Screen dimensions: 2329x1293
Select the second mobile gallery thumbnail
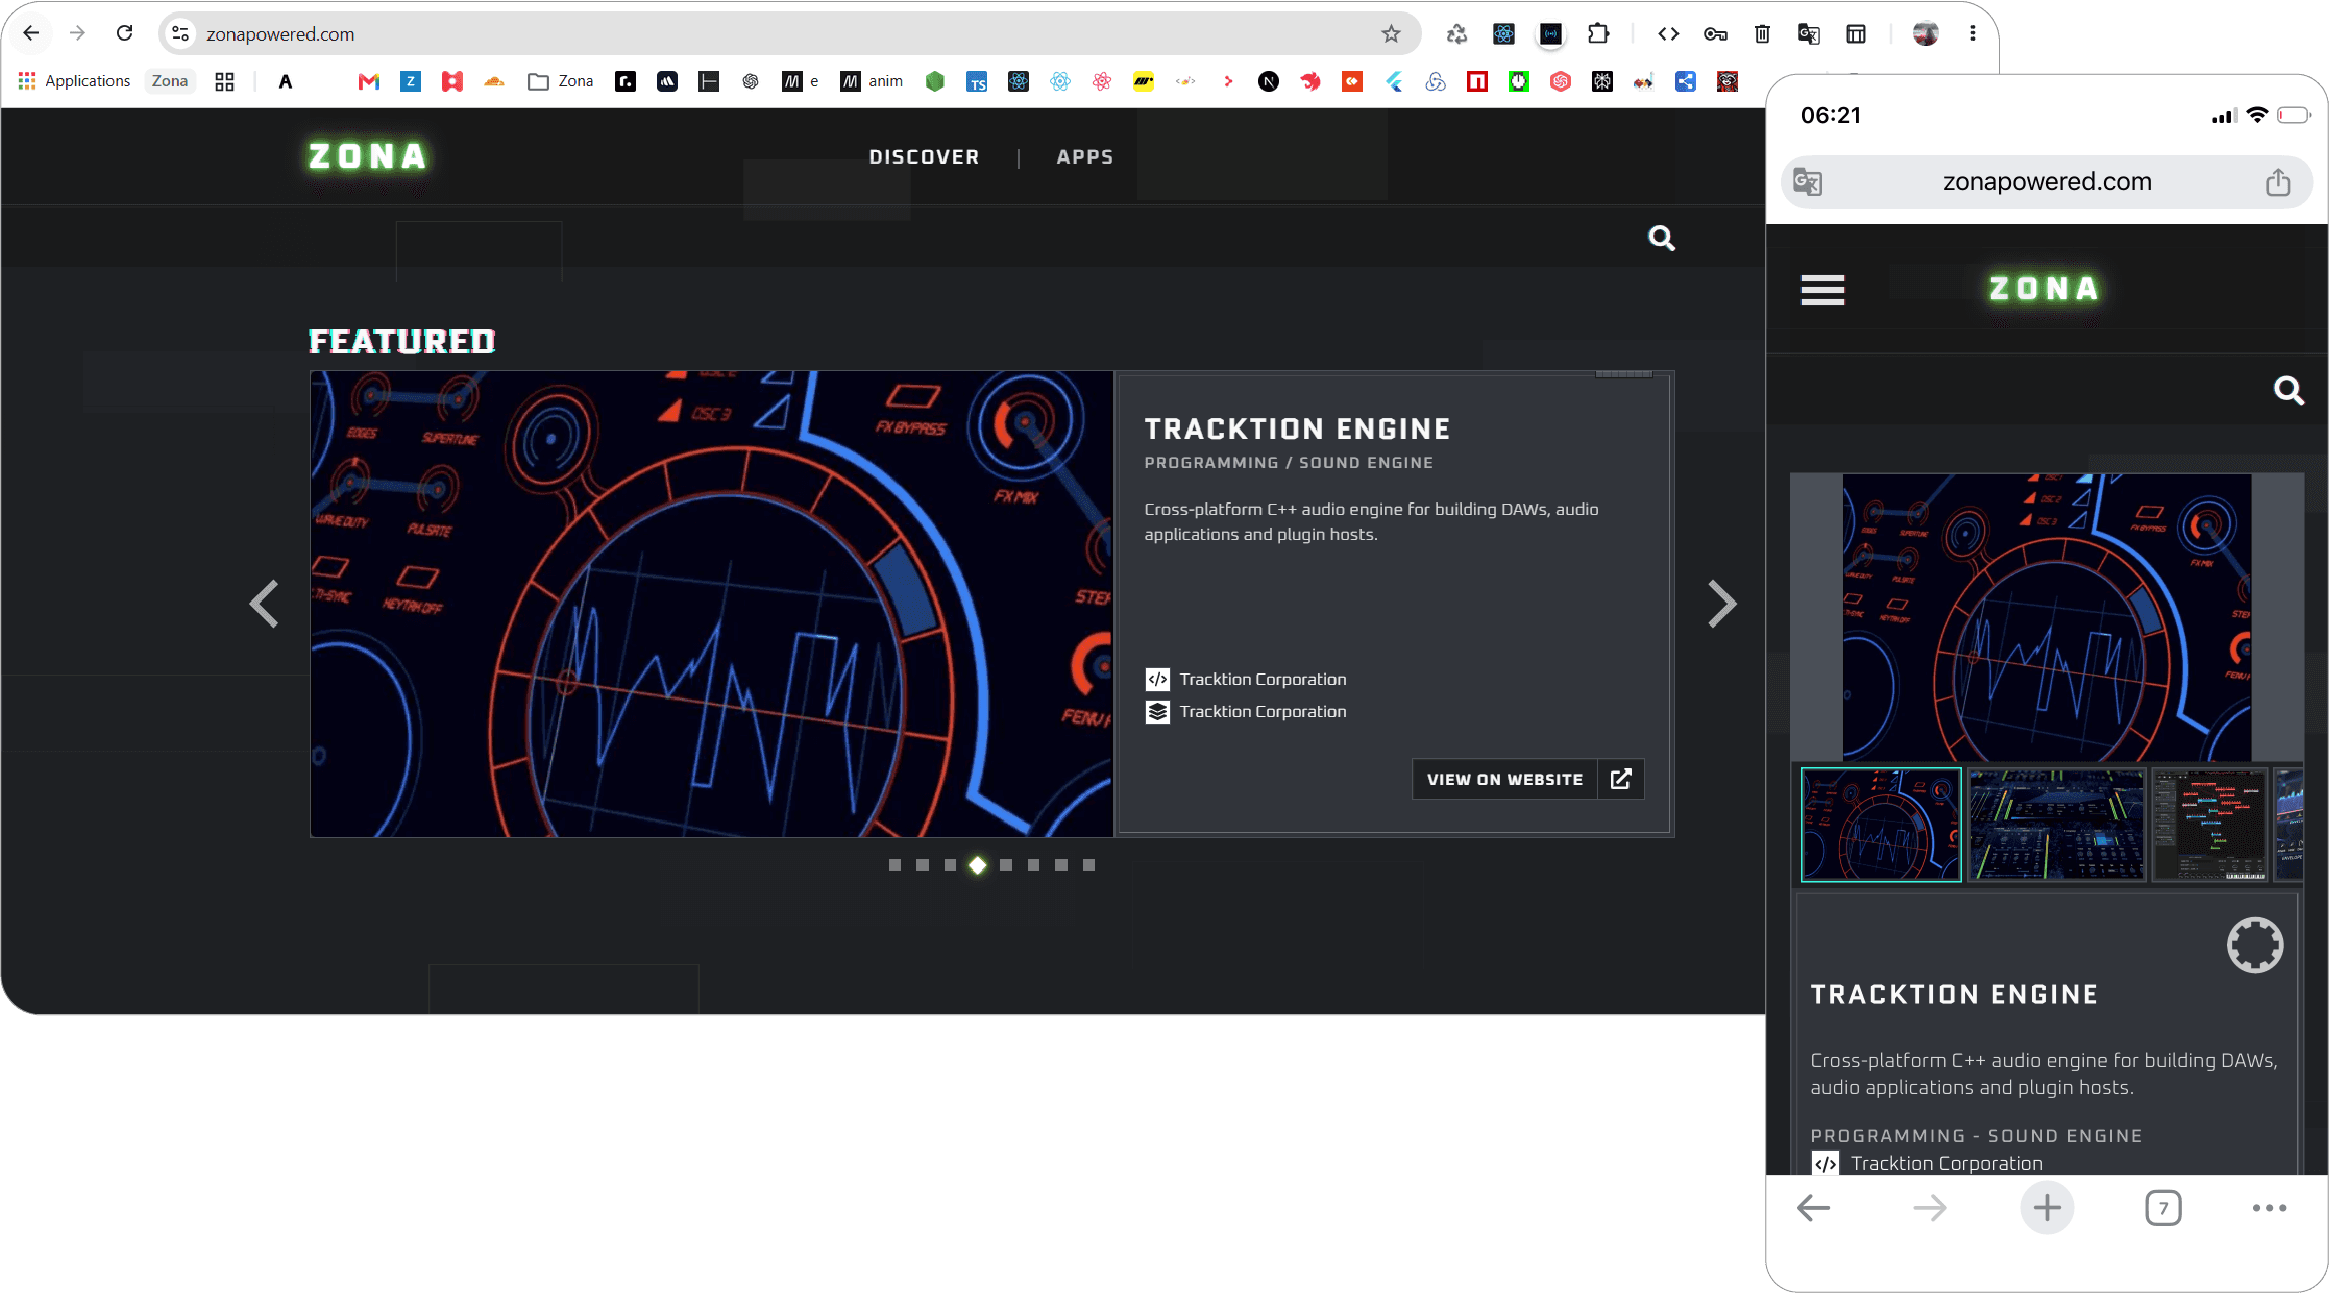2057,824
